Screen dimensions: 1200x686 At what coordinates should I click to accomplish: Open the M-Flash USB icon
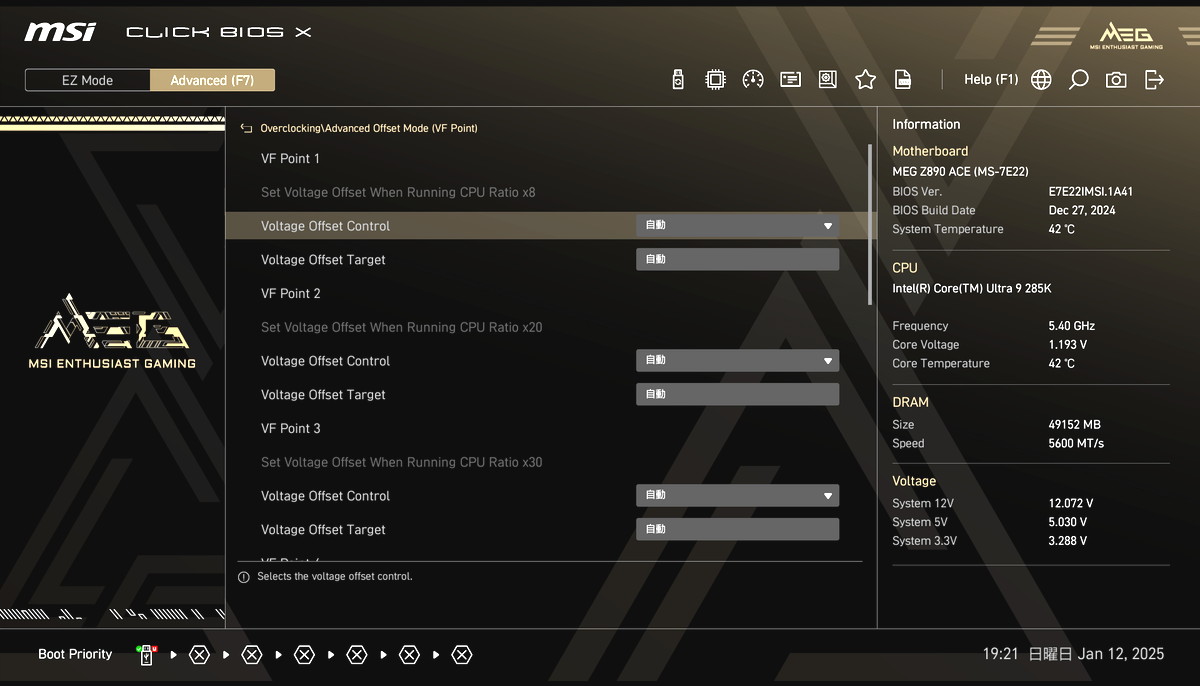678,80
